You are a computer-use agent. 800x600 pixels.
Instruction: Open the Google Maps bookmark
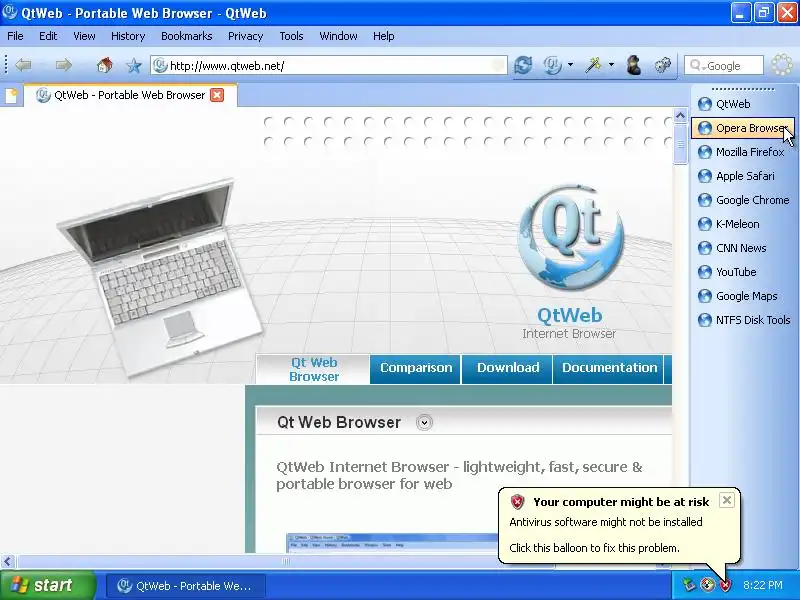pos(737,296)
